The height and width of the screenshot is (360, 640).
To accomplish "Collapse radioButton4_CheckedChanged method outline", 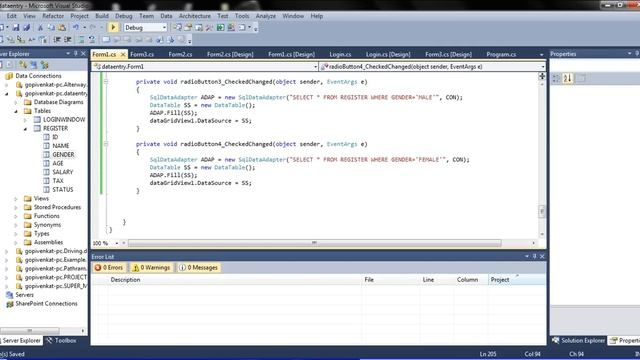I will (x=106, y=144).
